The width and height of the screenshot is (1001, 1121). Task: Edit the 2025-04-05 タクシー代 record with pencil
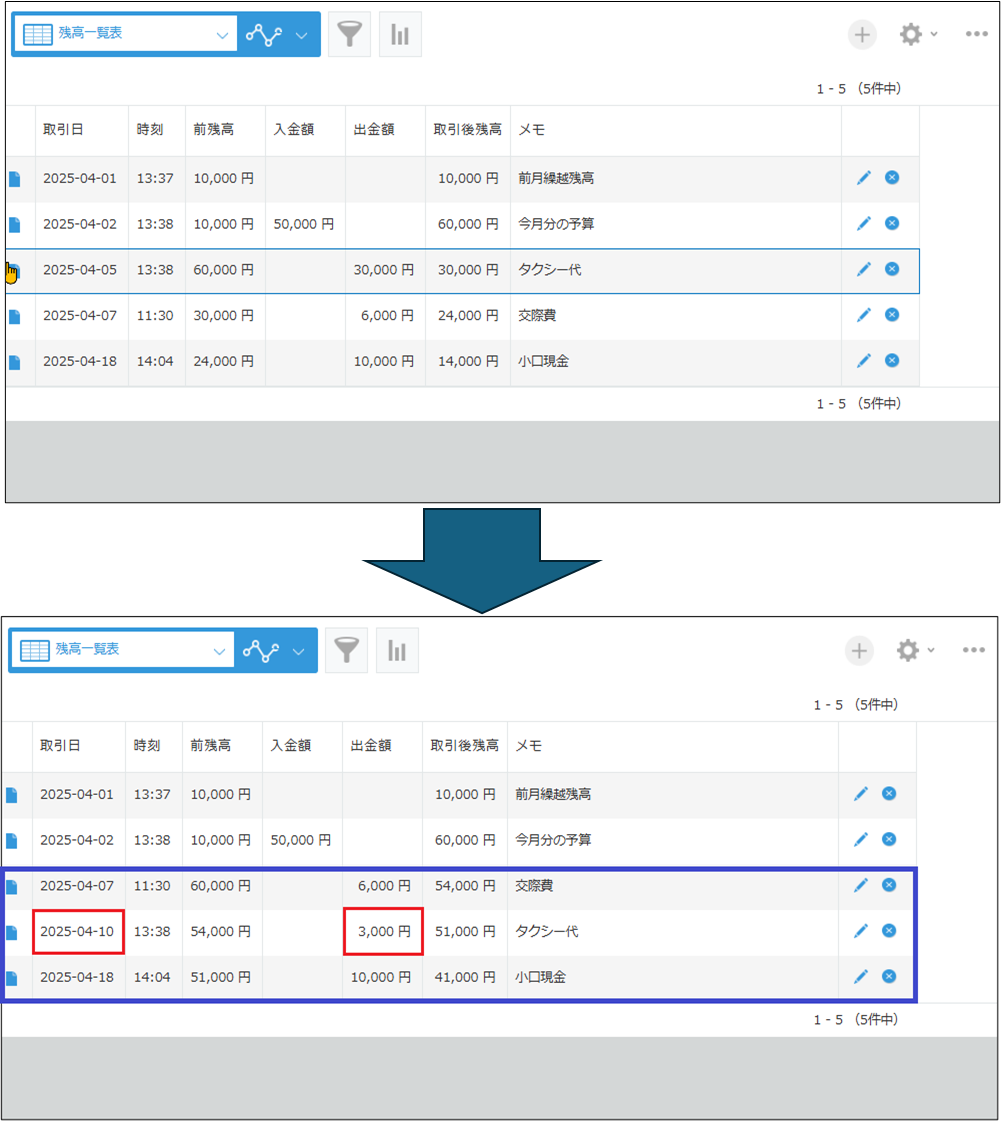click(x=864, y=269)
